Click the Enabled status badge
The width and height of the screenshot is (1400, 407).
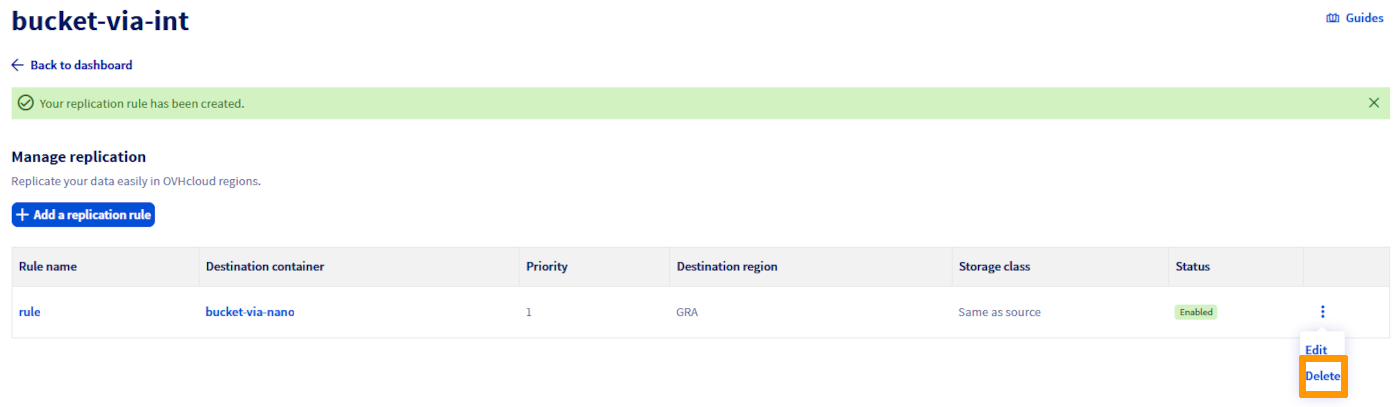click(x=1196, y=312)
